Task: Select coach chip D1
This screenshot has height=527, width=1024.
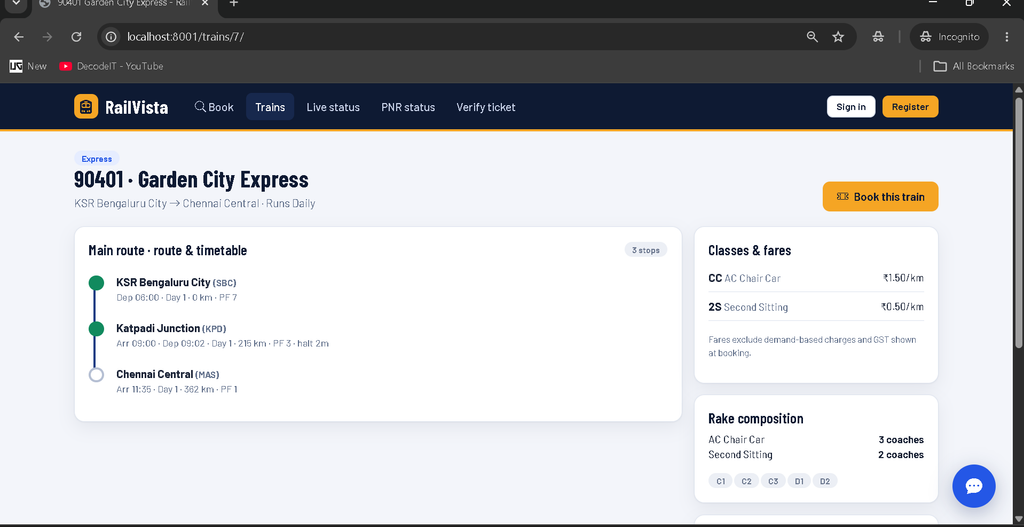Action: (799, 481)
